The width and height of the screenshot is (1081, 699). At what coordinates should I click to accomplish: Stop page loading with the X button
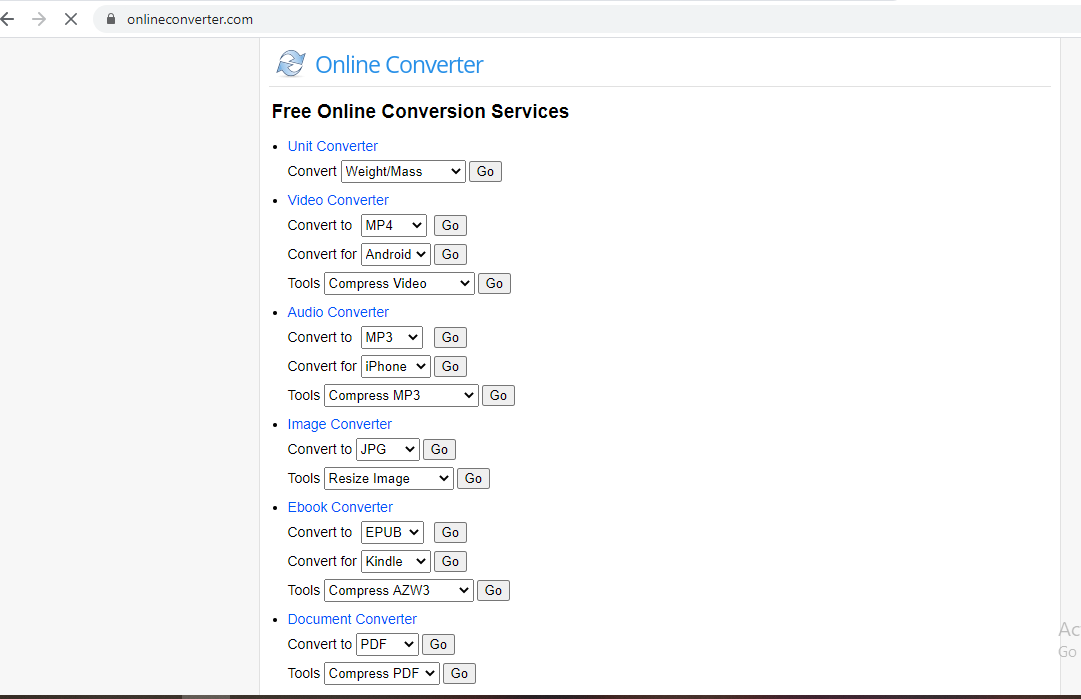[x=70, y=19]
